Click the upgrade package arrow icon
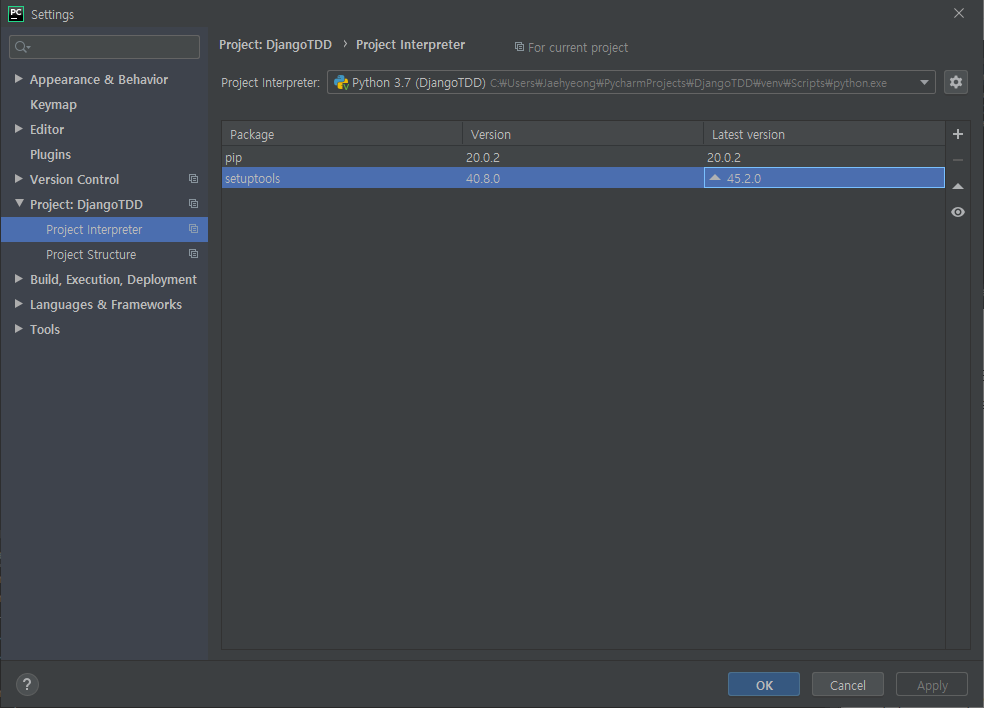 tap(958, 186)
